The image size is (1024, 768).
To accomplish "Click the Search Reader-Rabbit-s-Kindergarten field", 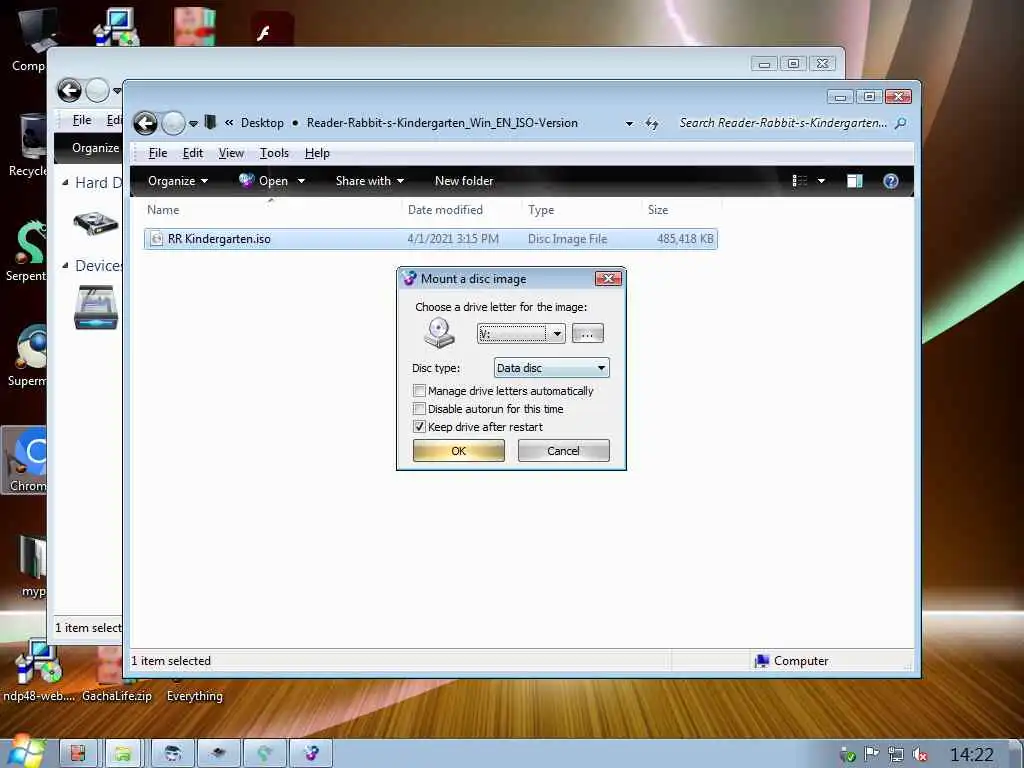I will point(783,123).
